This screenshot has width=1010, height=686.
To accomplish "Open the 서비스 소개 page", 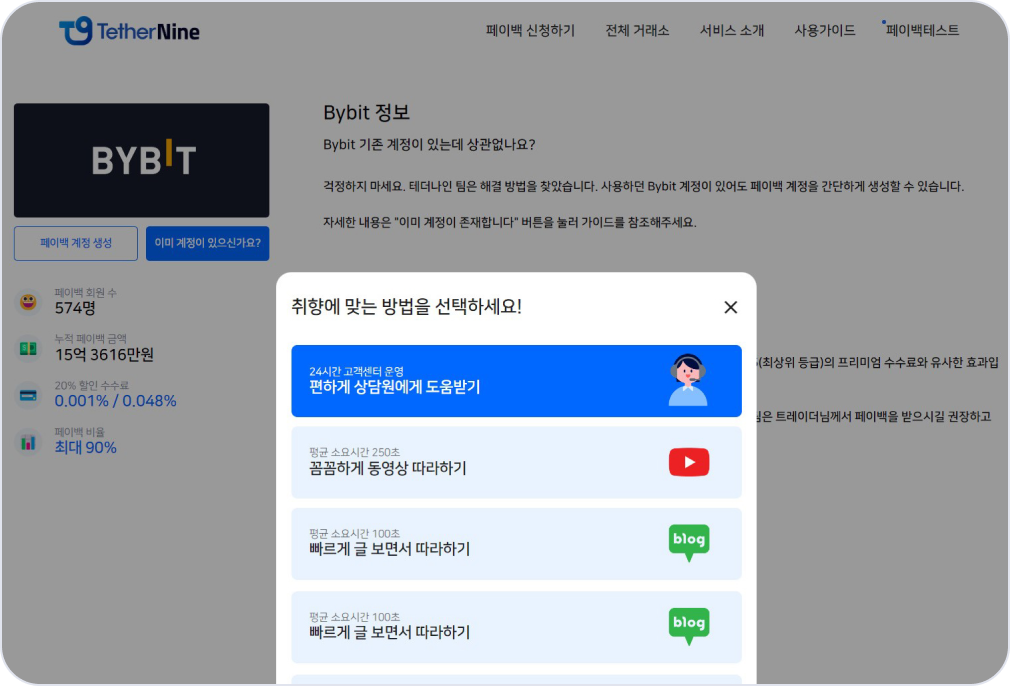I will pyautogui.click(x=731, y=31).
